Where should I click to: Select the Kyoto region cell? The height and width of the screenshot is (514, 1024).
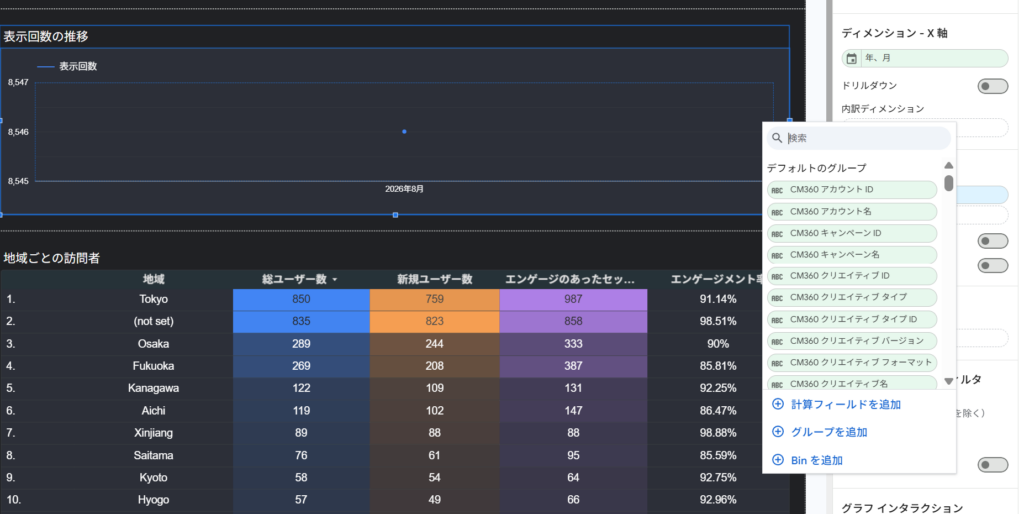[153, 477]
